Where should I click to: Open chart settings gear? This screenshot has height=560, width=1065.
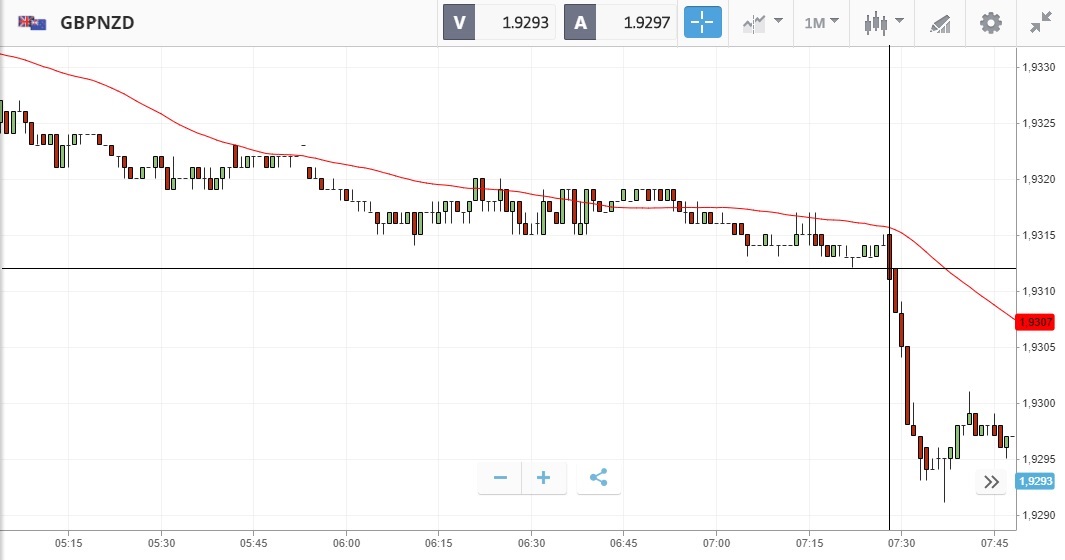pyautogui.click(x=990, y=22)
